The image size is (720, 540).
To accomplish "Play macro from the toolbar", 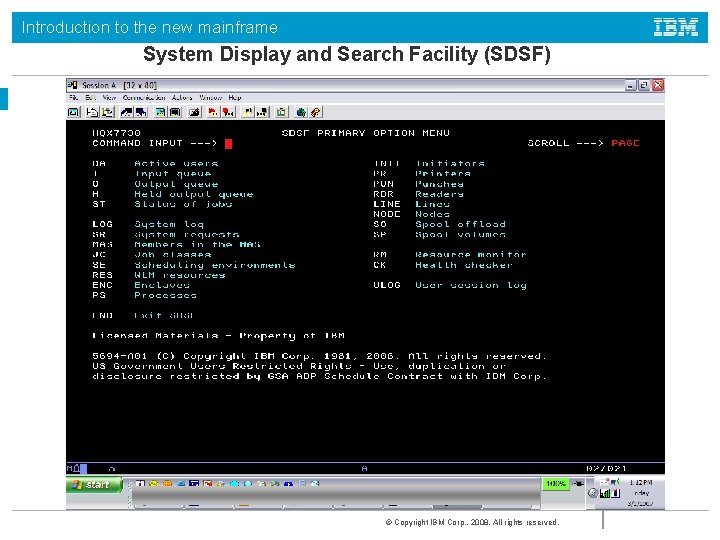I will (248, 112).
